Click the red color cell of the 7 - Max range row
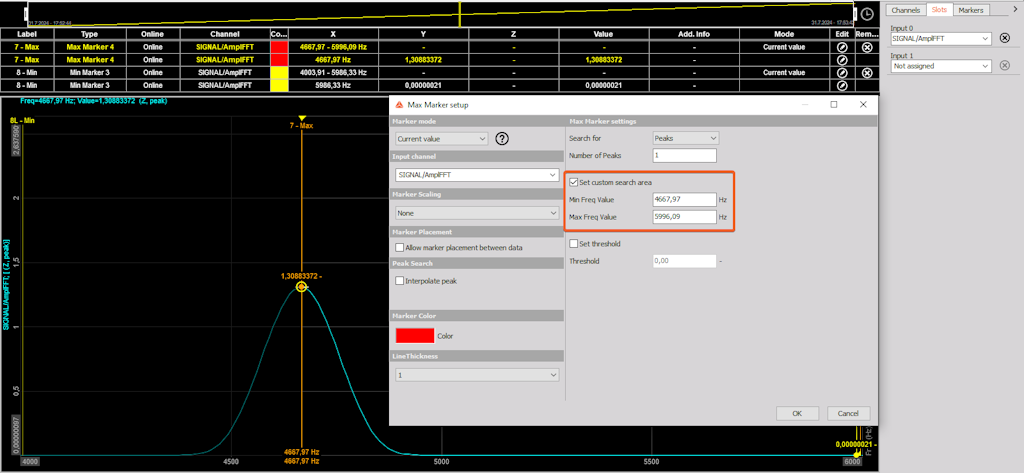Viewport: 1024px width, 473px height. point(279,47)
